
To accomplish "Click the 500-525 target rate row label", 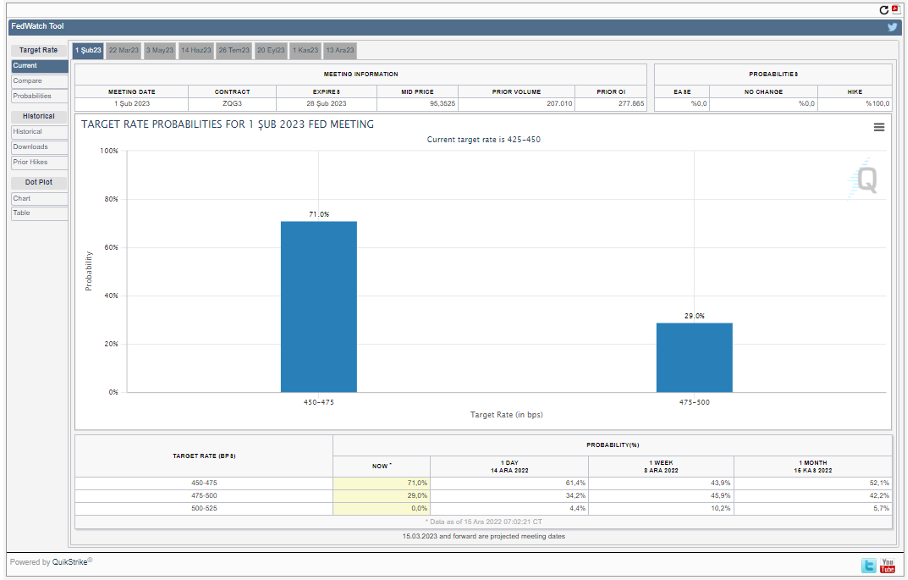I will tap(204, 508).
